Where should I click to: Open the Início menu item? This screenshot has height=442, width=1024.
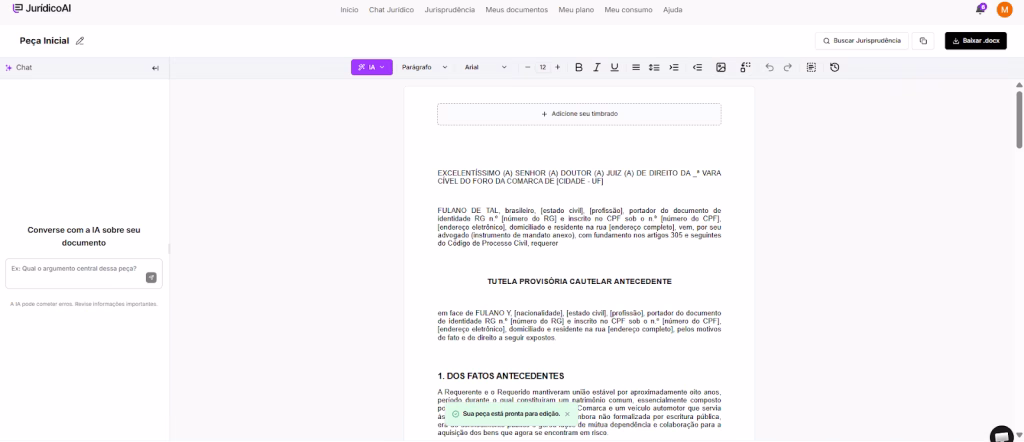pyautogui.click(x=349, y=10)
